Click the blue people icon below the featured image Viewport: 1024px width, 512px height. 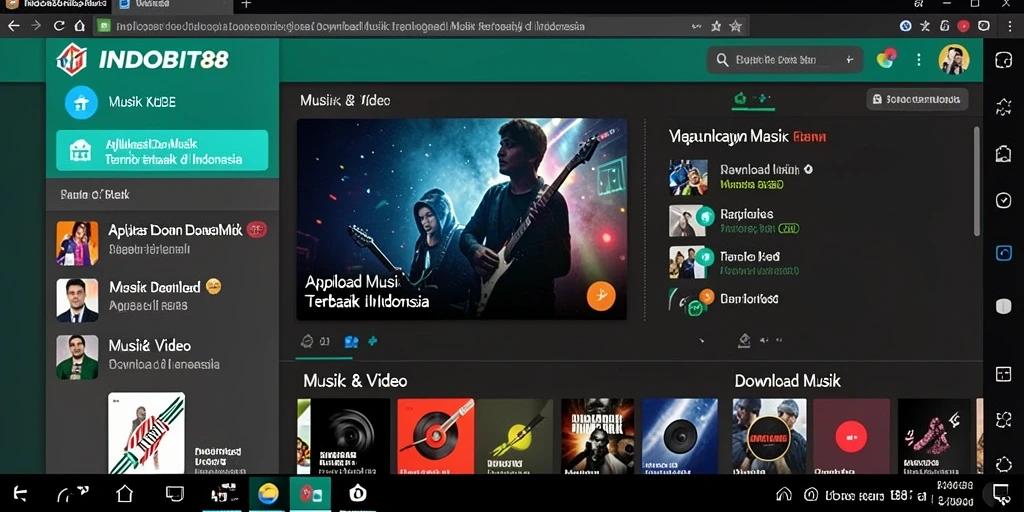coord(351,341)
